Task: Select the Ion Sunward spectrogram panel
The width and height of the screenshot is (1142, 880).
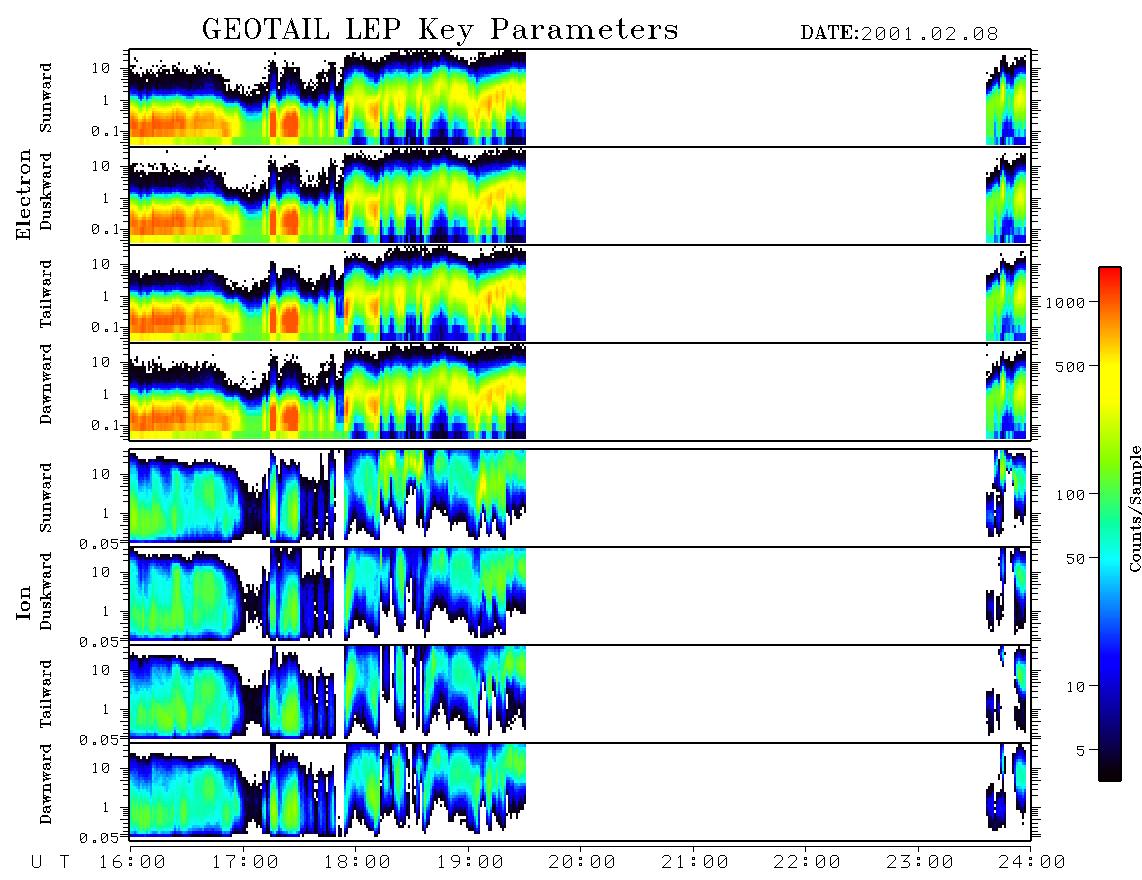Action: [x=580, y=498]
